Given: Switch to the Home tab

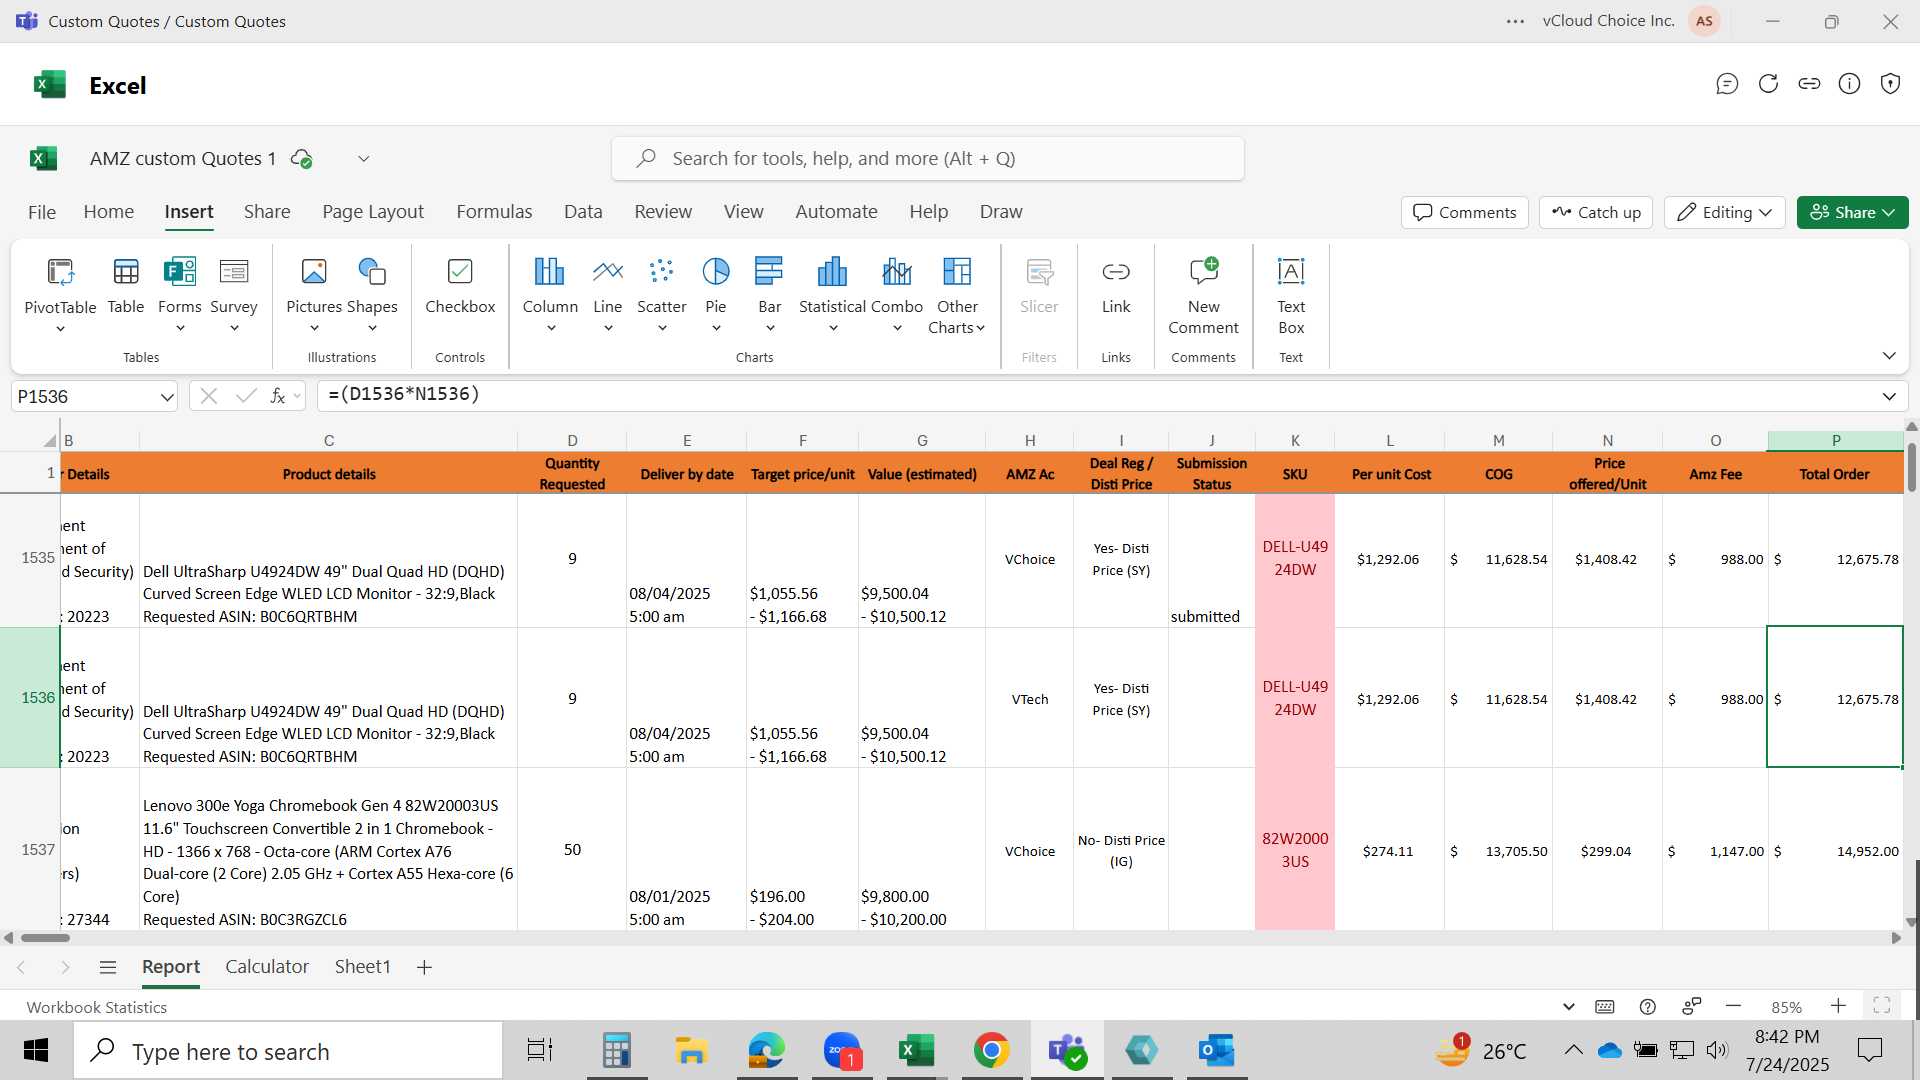Looking at the screenshot, I should [109, 212].
